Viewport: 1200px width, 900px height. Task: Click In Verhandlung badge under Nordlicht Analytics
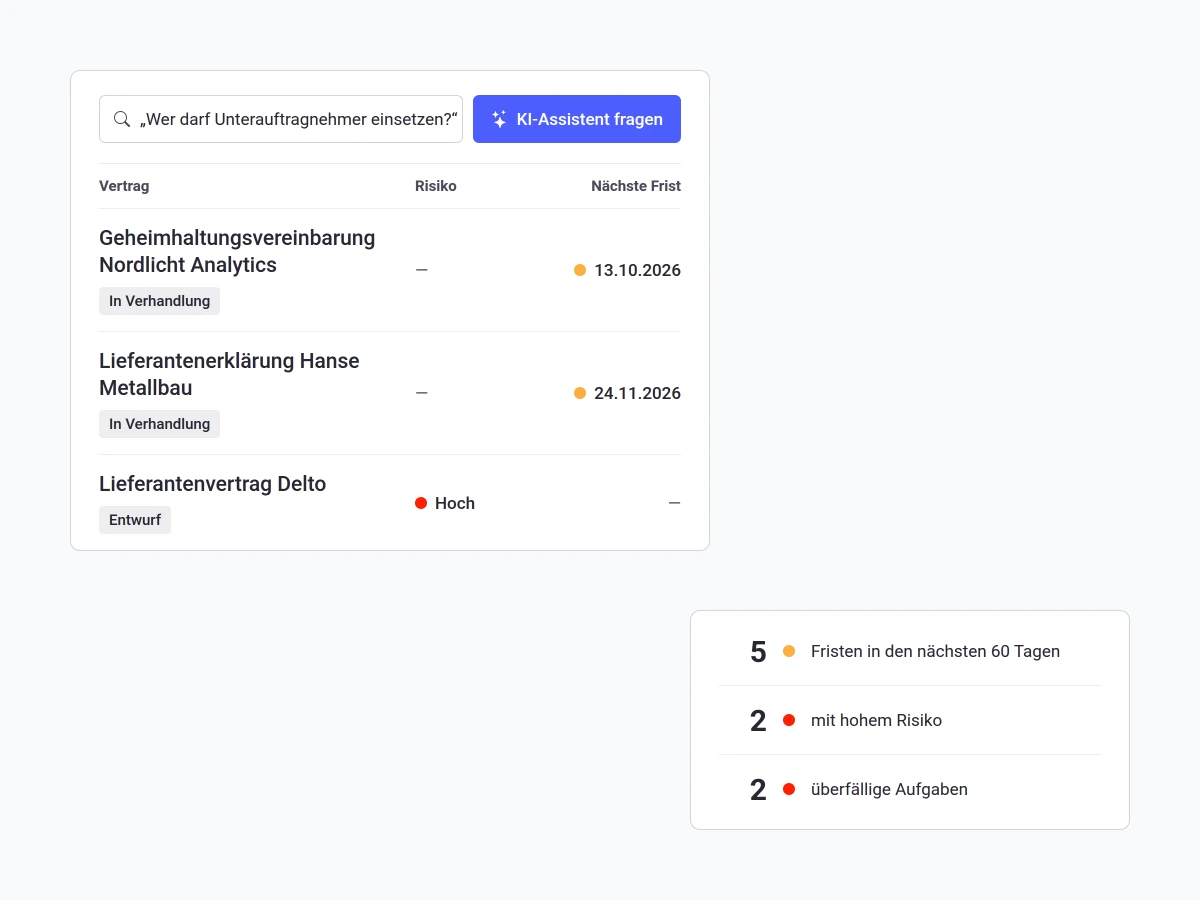(159, 301)
